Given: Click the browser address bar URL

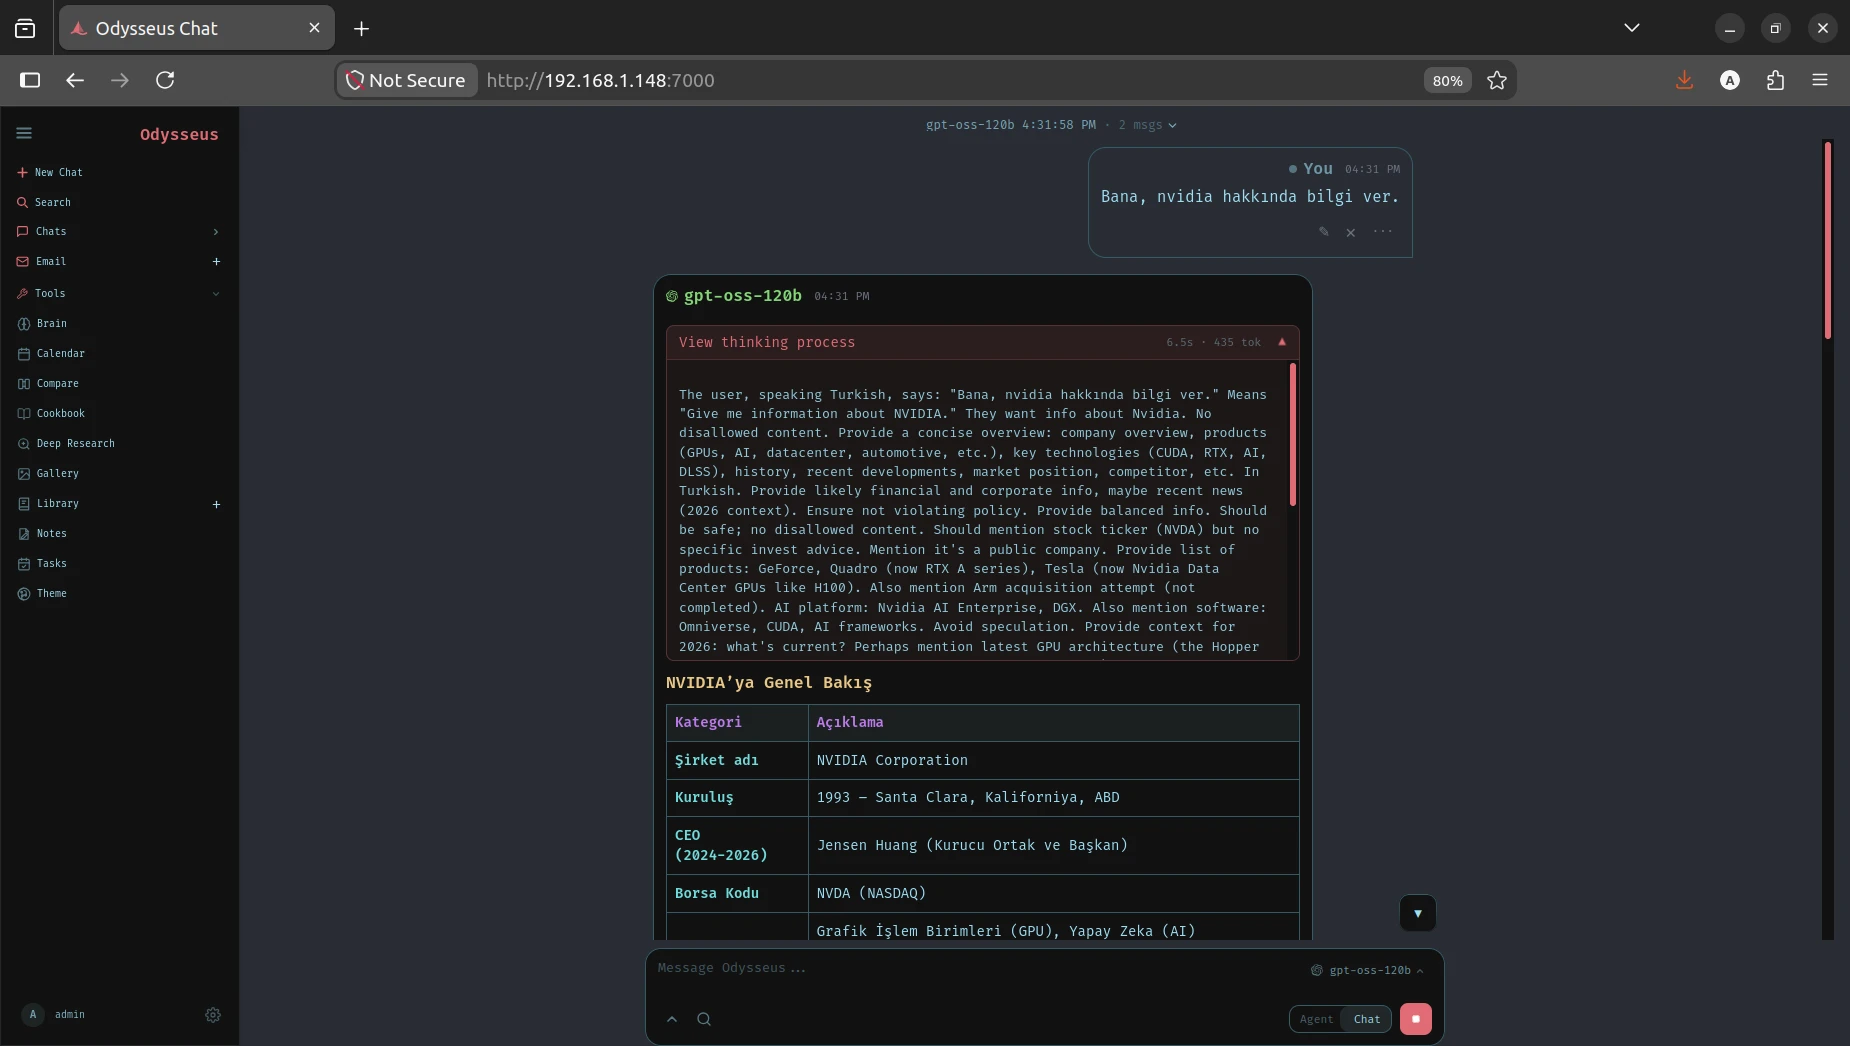Looking at the screenshot, I should click(x=600, y=80).
